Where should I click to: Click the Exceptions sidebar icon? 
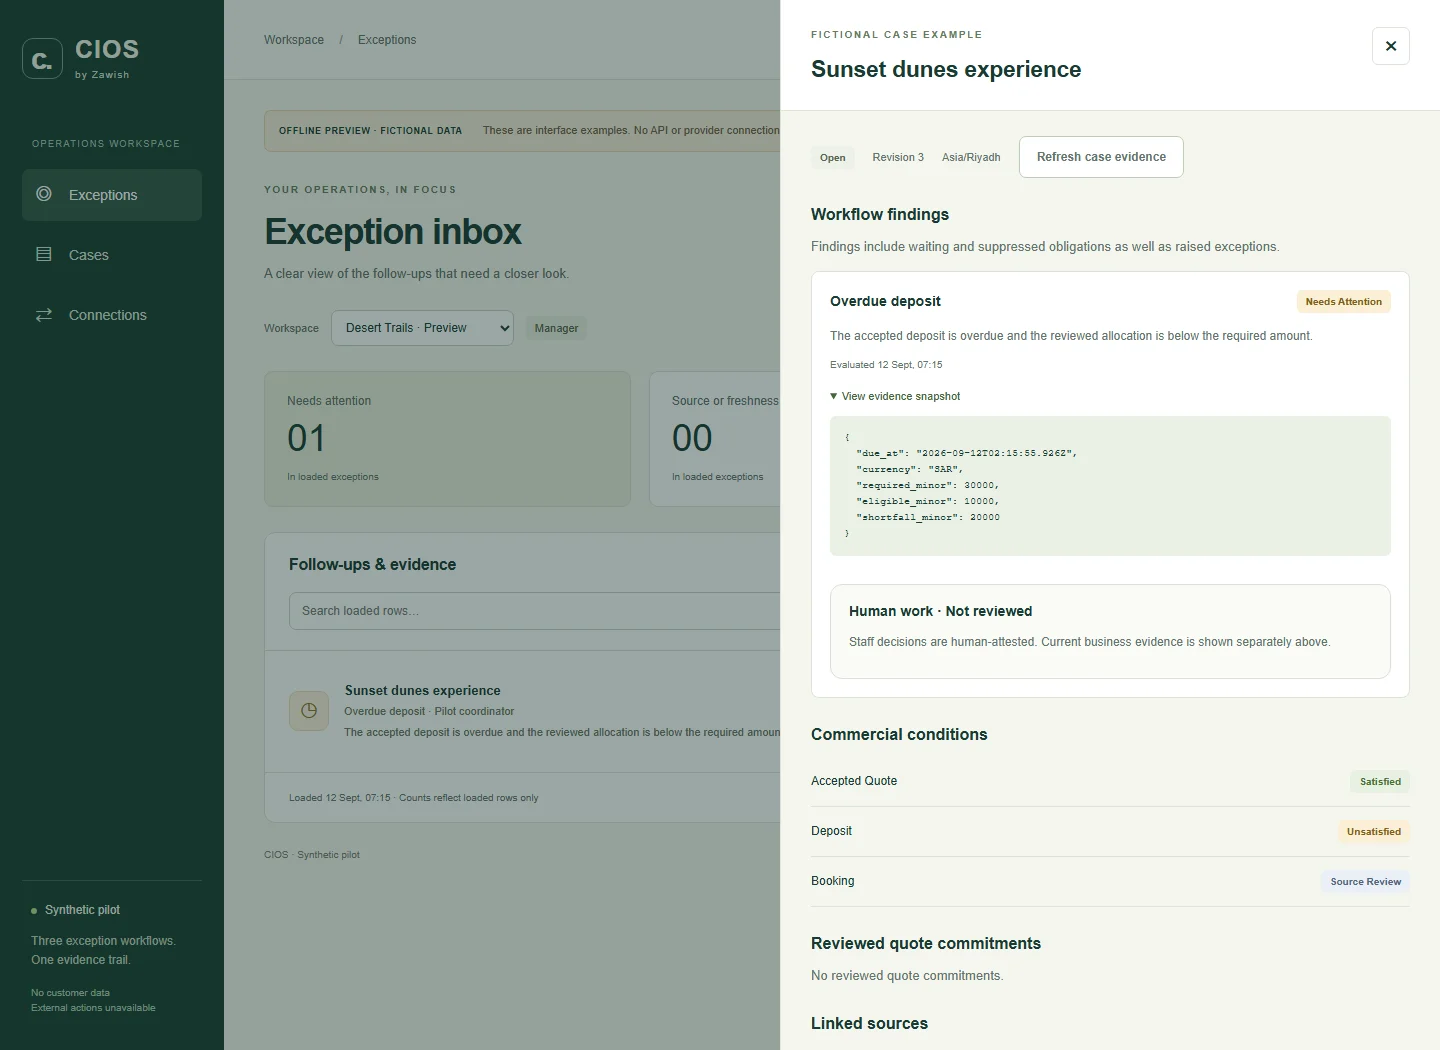click(44, 194)
